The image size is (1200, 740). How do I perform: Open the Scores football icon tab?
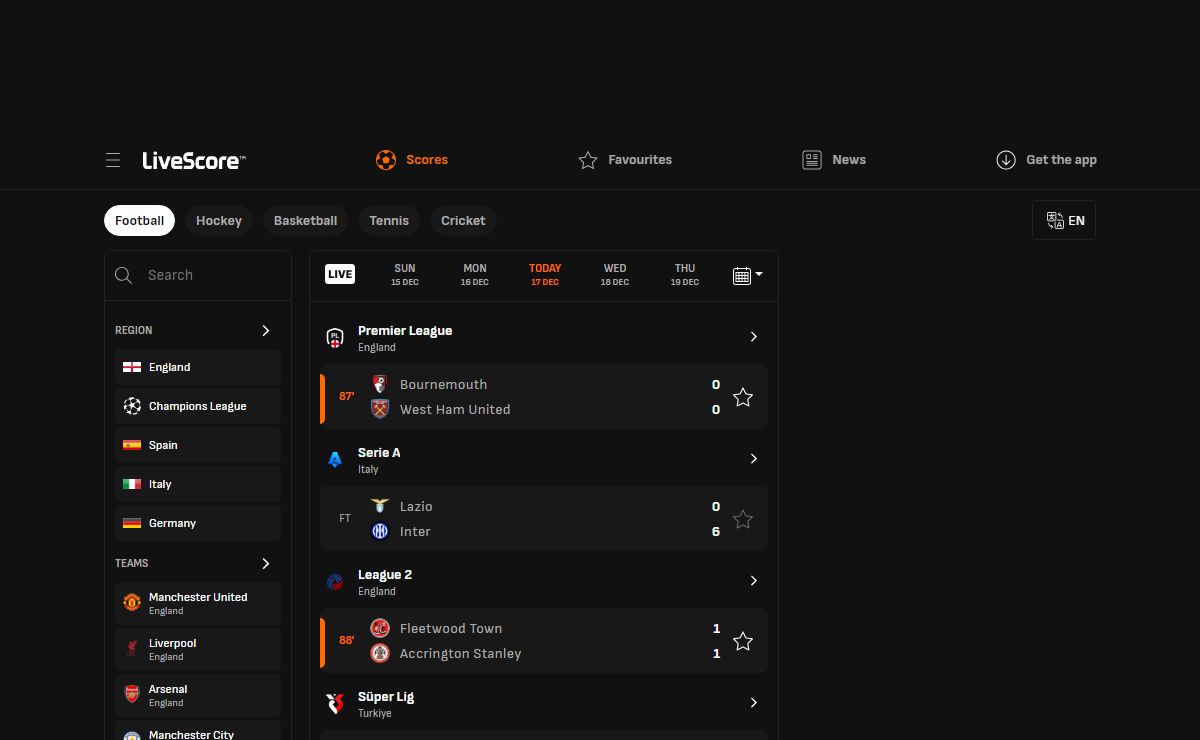pos(411,160)
